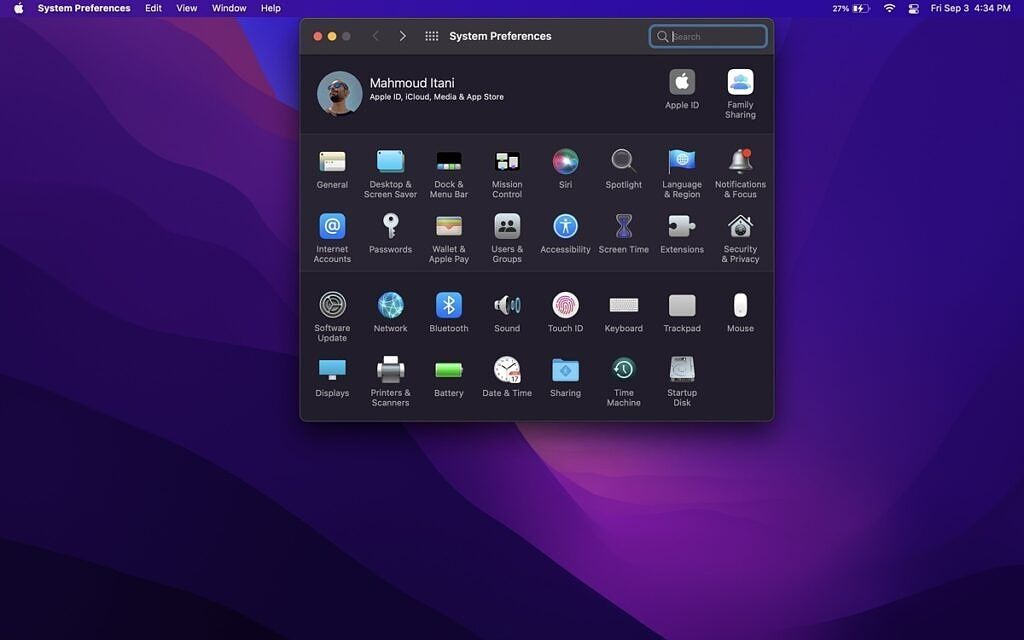Click the Notifications & Focus icon

click(740, 162)
